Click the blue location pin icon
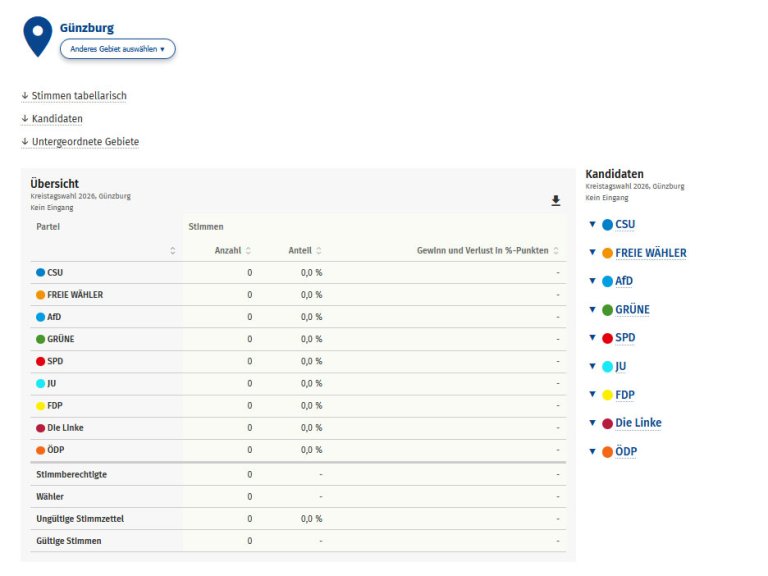 click(x=38, y=36)
